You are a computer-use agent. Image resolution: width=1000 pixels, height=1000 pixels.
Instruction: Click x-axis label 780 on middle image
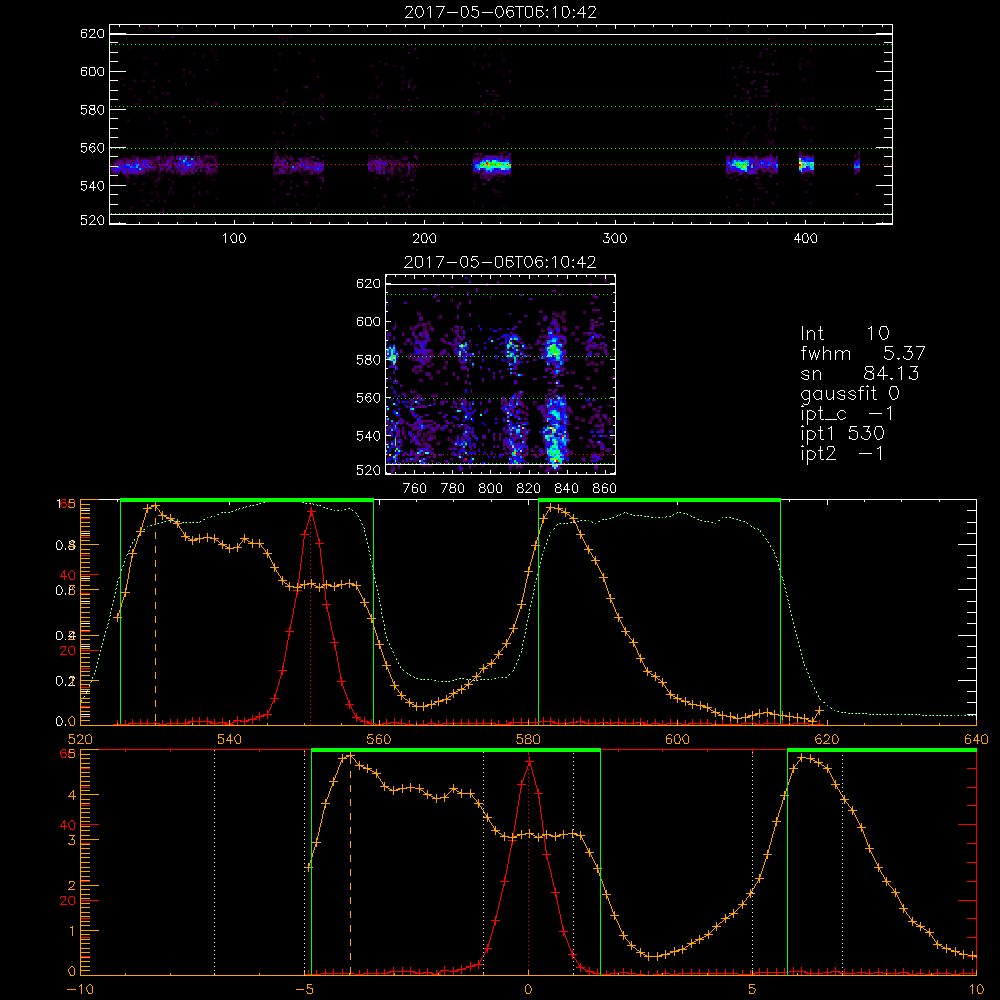pyautogui.click(x=453, y=489)
